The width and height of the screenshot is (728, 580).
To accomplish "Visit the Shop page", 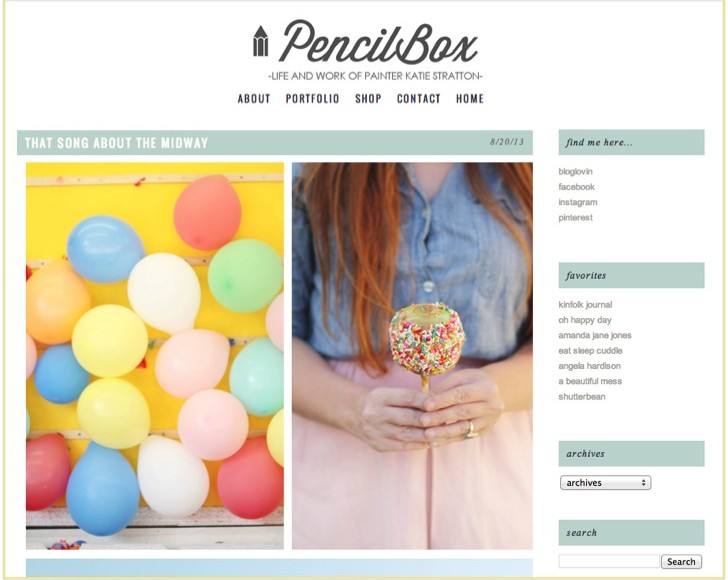I will pyautogui.click(x=368, y=98).
